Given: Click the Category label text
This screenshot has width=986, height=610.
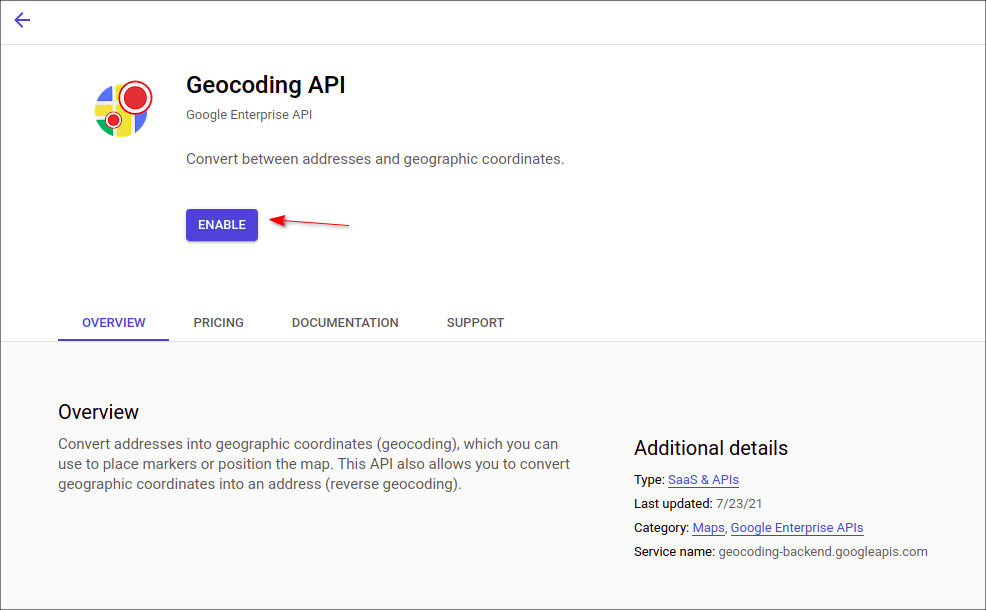Looking at the screenshot, I should tap(662, 528).
